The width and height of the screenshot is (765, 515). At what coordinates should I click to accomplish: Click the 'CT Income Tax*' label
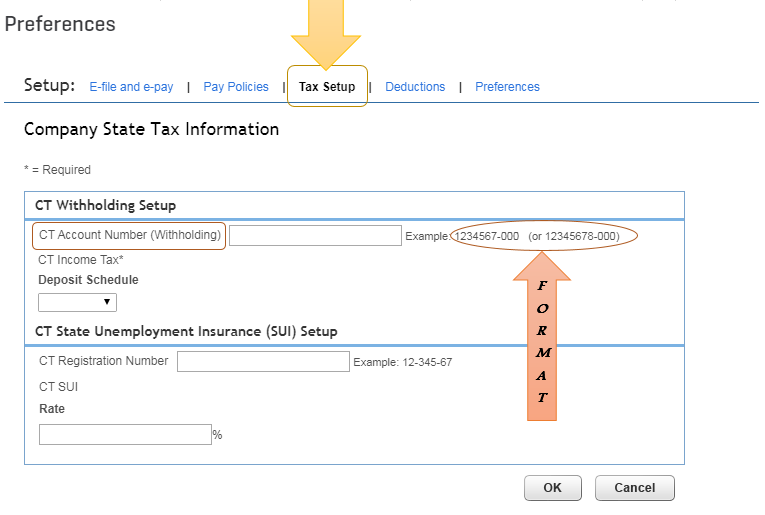81,260
